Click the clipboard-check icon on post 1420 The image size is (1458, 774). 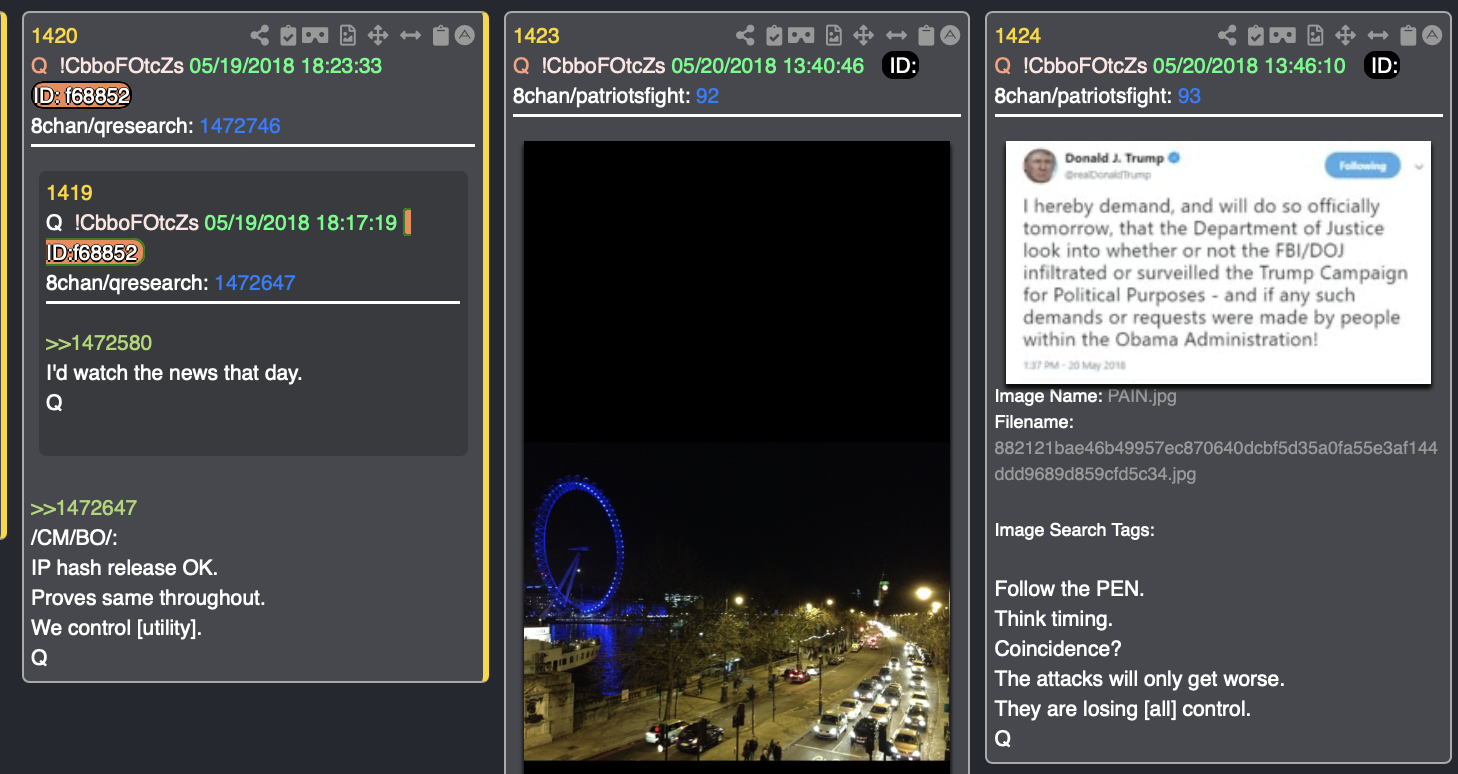288,36
